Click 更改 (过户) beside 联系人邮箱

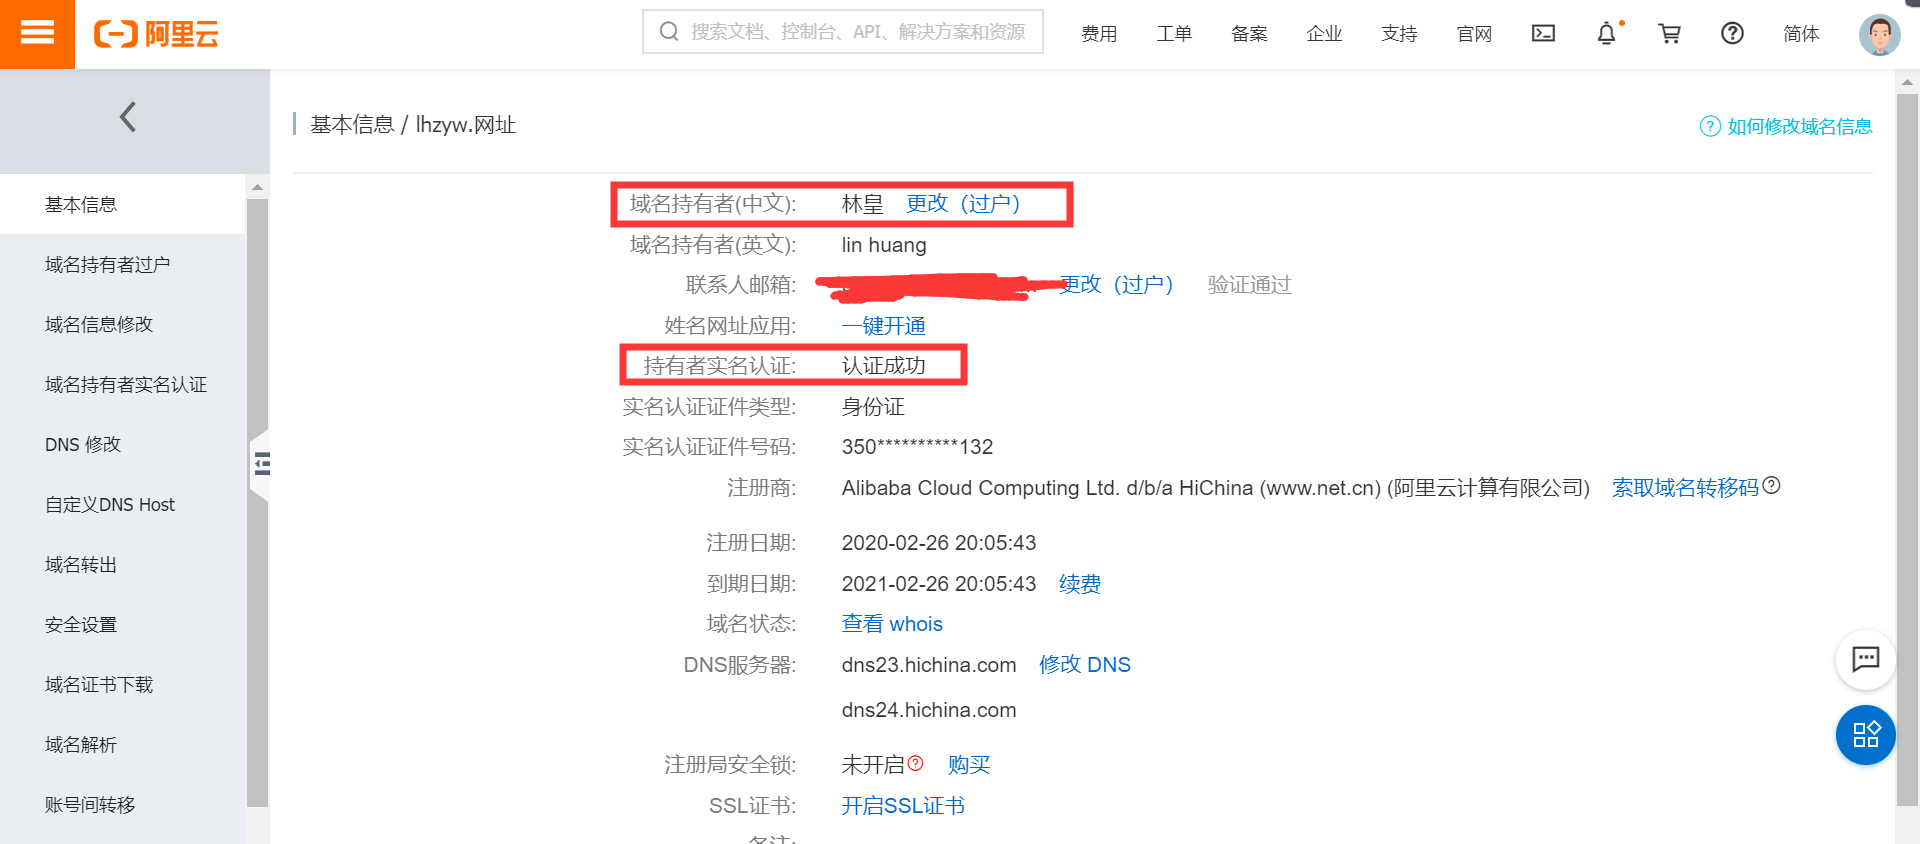(1117, 285)
